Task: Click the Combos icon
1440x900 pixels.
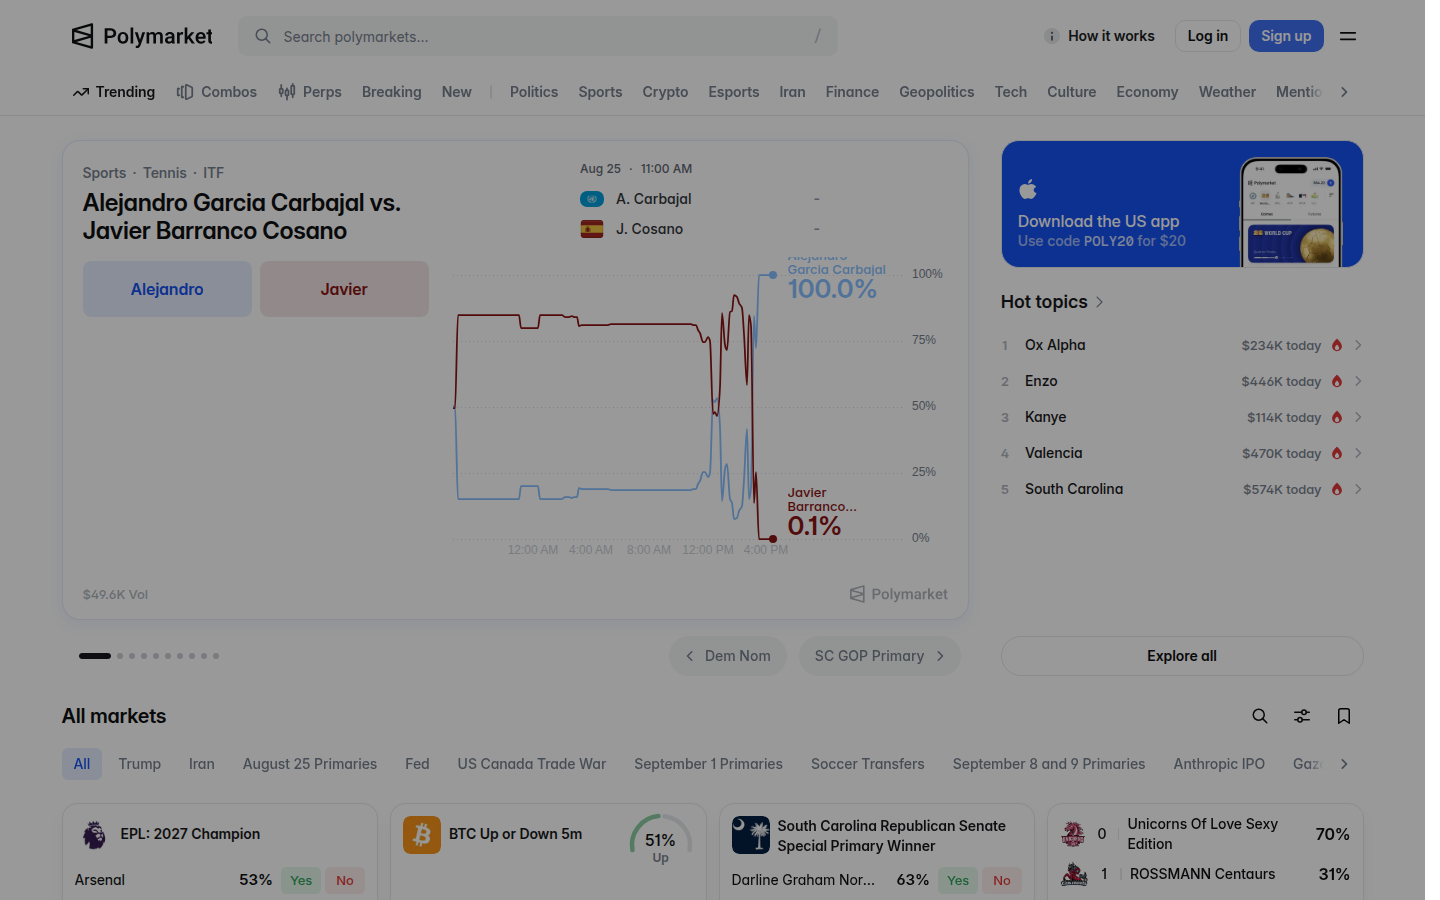Action: click(185, 92)
